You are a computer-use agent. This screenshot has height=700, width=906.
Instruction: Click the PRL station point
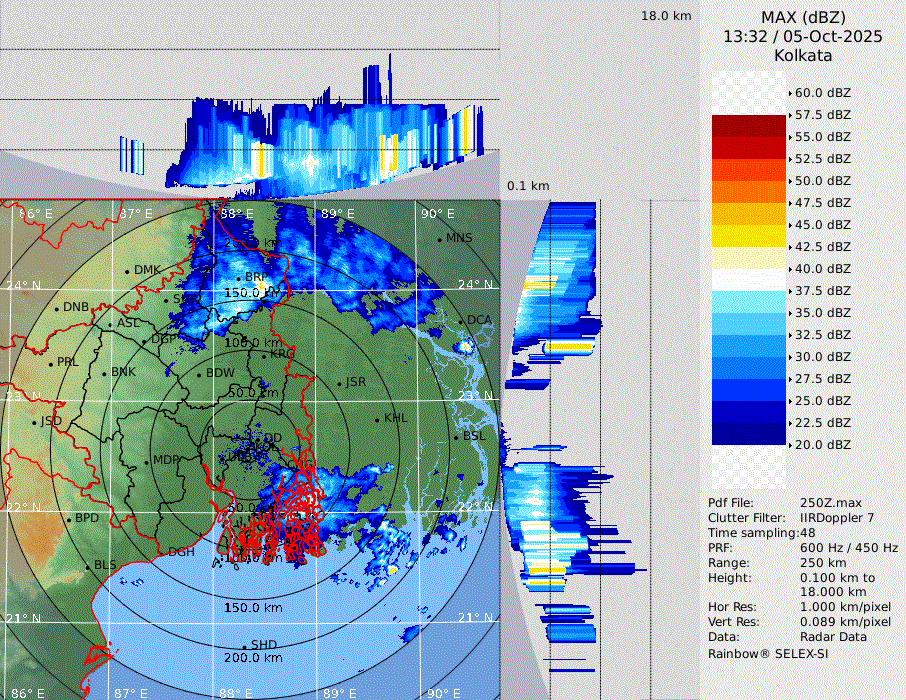[50, 363]
